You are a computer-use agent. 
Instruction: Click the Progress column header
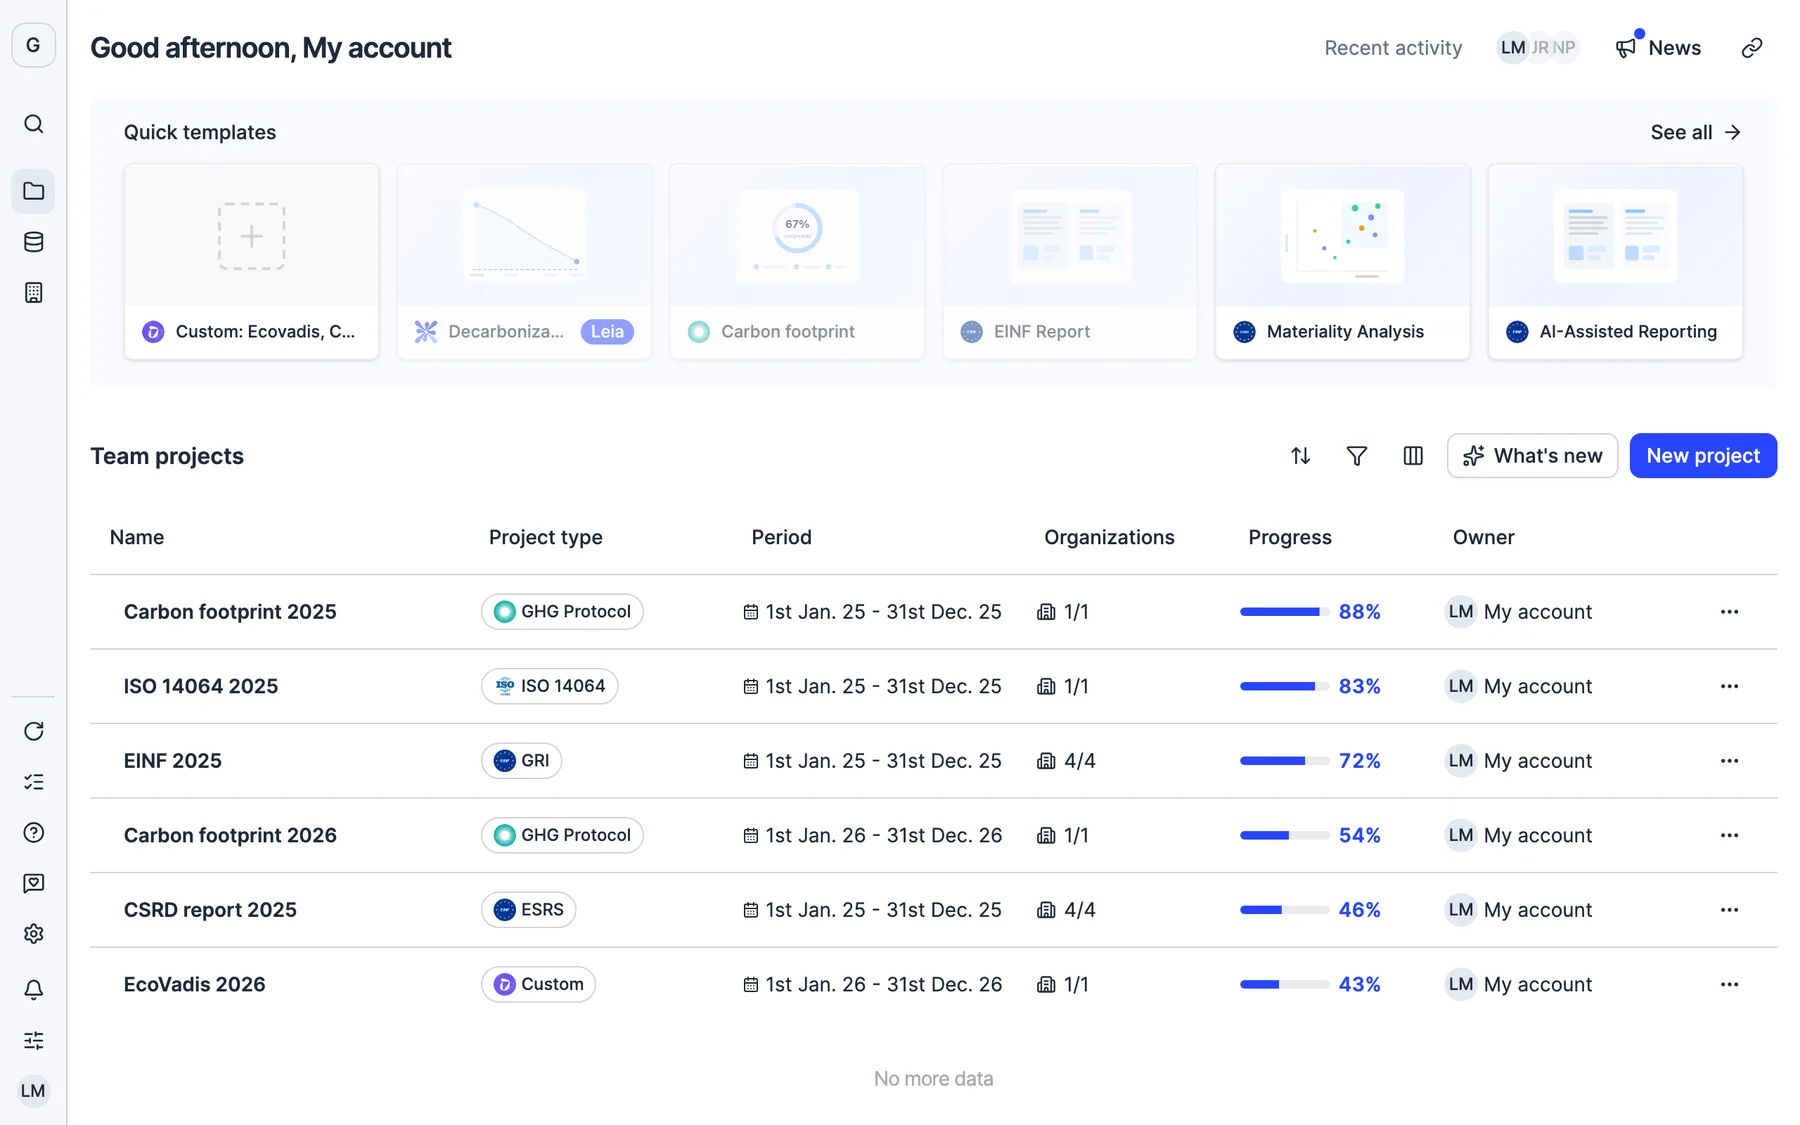pos(1290,537)
